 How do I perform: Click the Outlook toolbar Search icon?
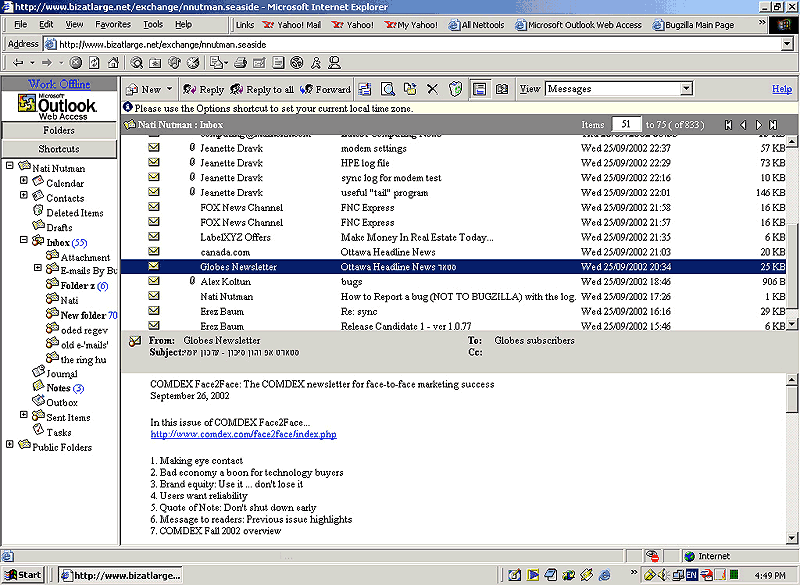388,89
